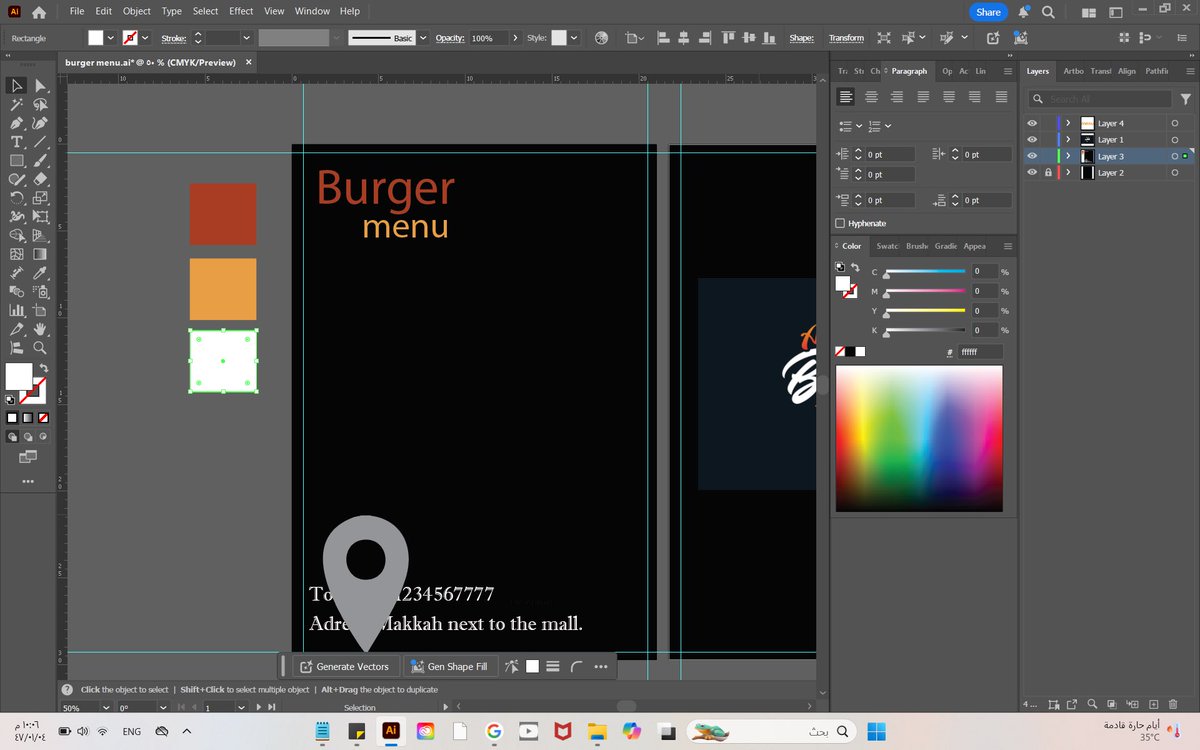Viewport: 1200px width, 750px height.
Task: Toggle visibility of Layer 2
Action: (1032, 172)
